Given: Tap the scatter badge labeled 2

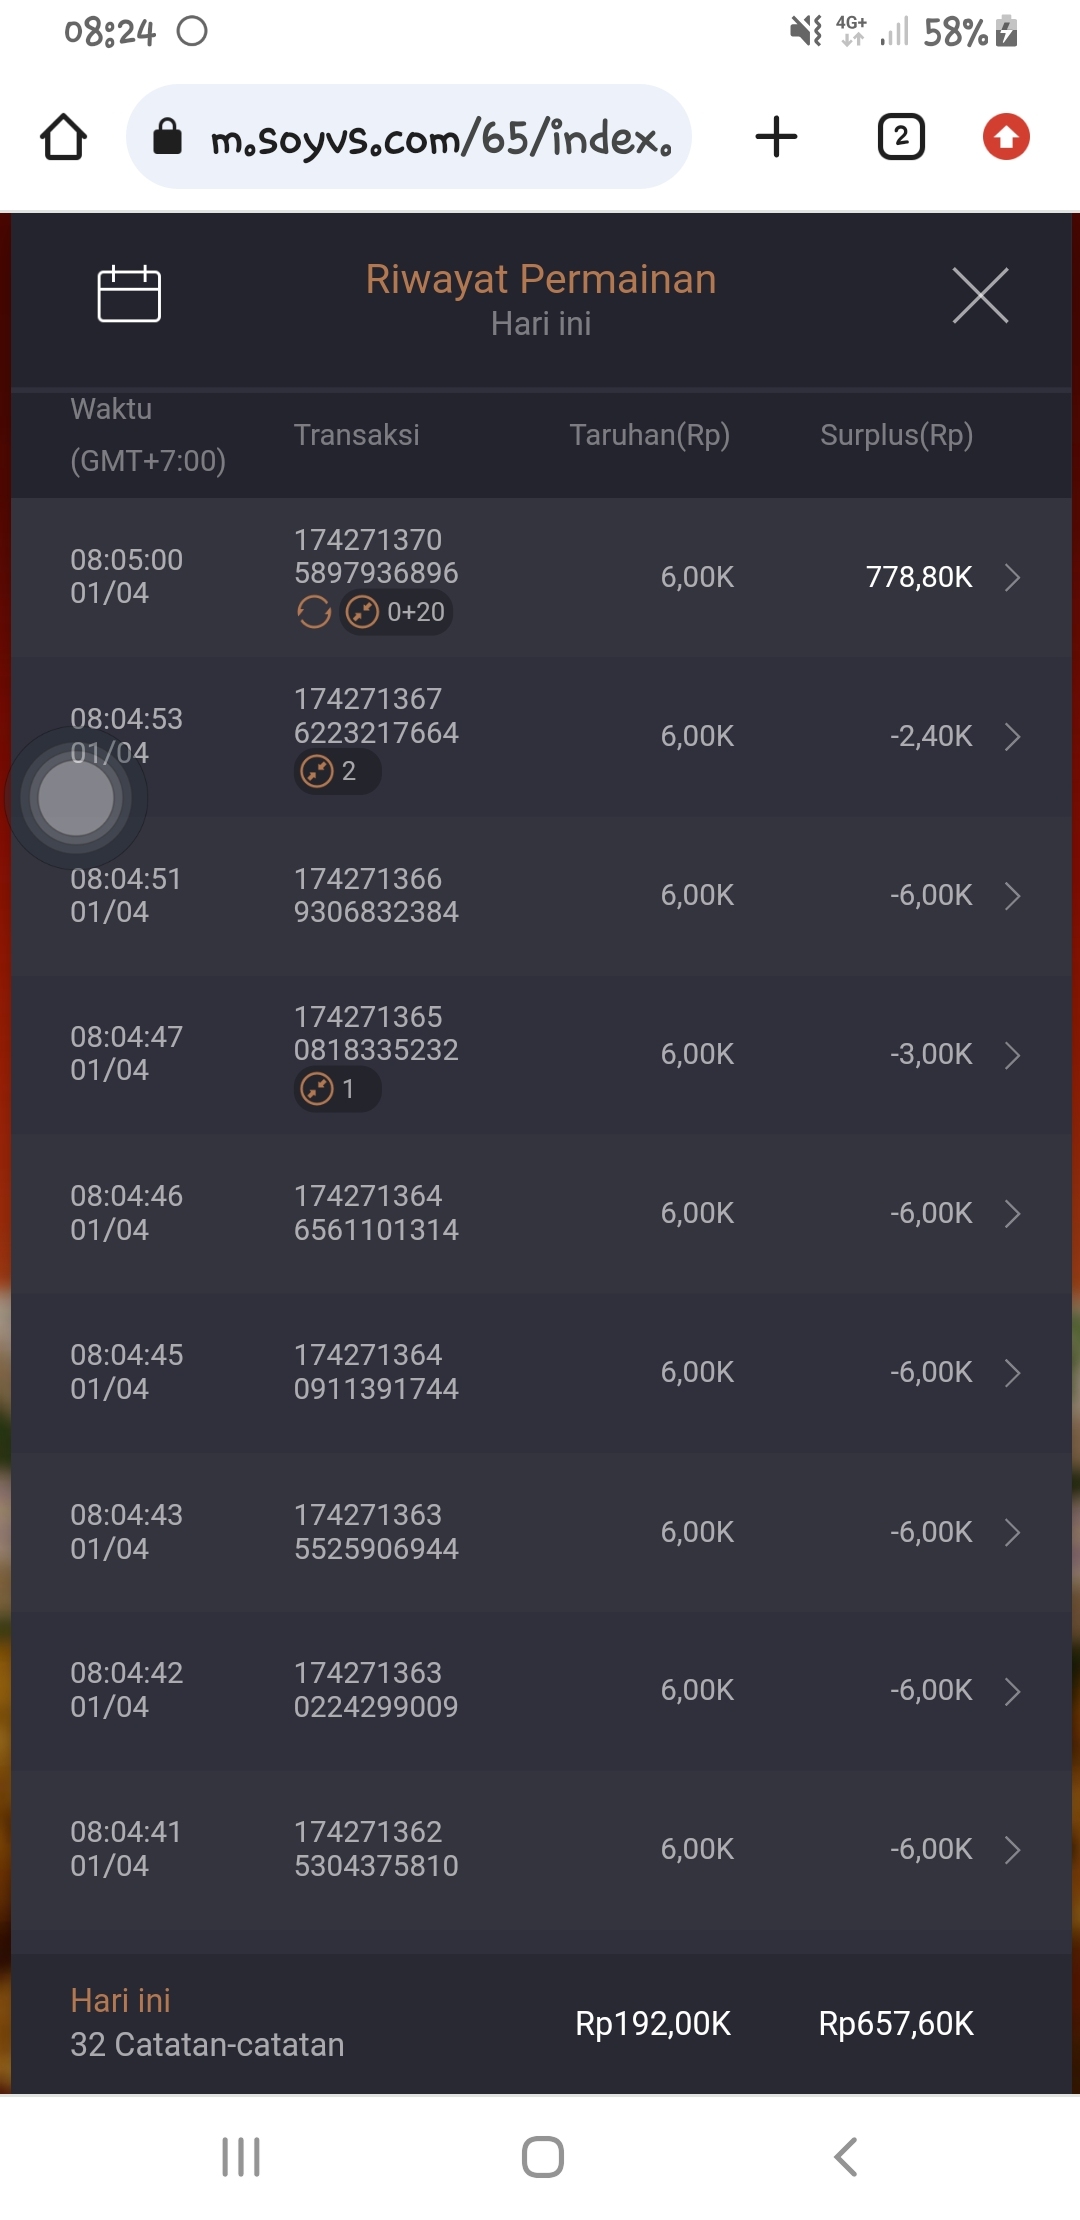Looking at the screenshot, I should tap(336, 772).
